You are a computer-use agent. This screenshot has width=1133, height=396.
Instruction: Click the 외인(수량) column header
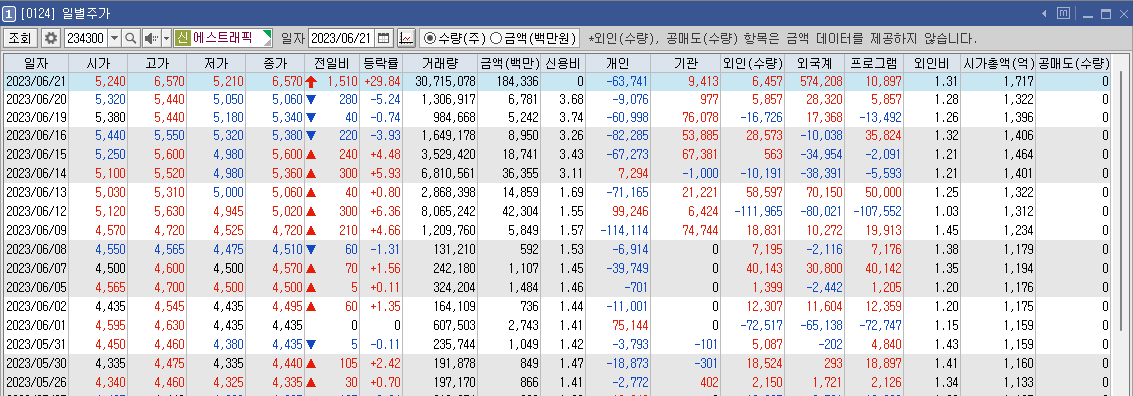[753, 64]
